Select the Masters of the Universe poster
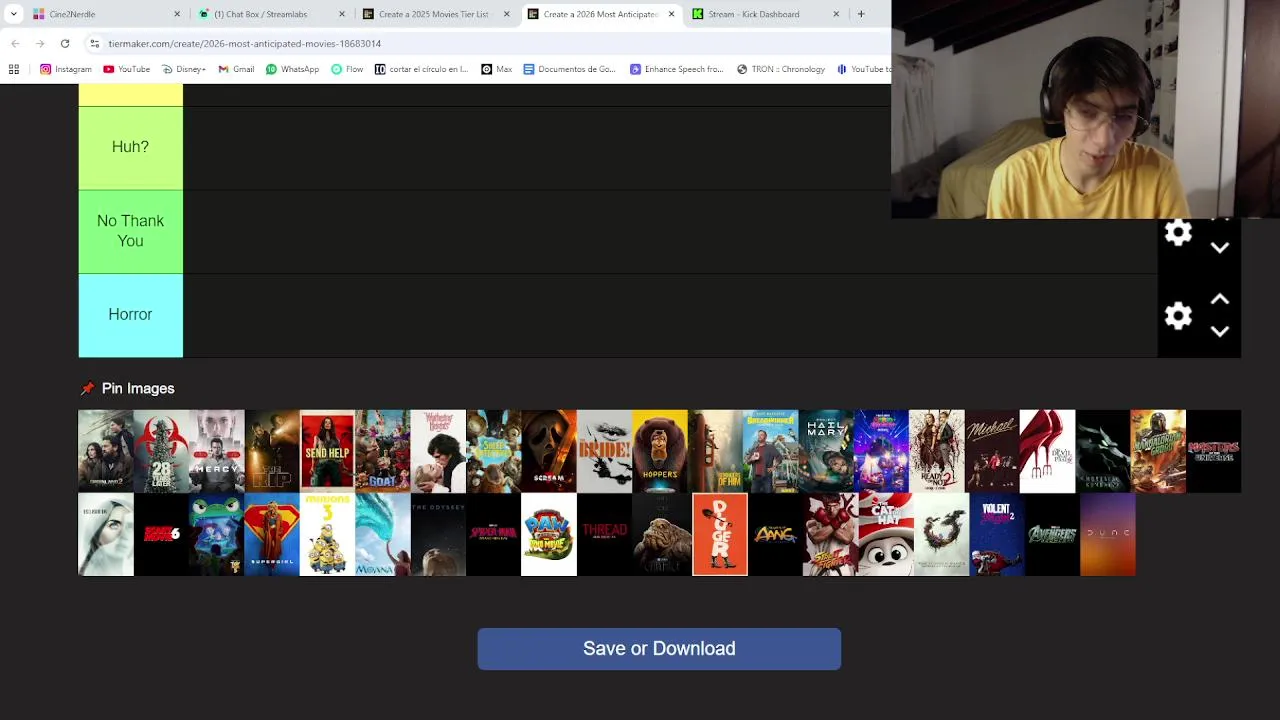Image resolution: width=1280 pixels, height=720 pixels. 1214,451
